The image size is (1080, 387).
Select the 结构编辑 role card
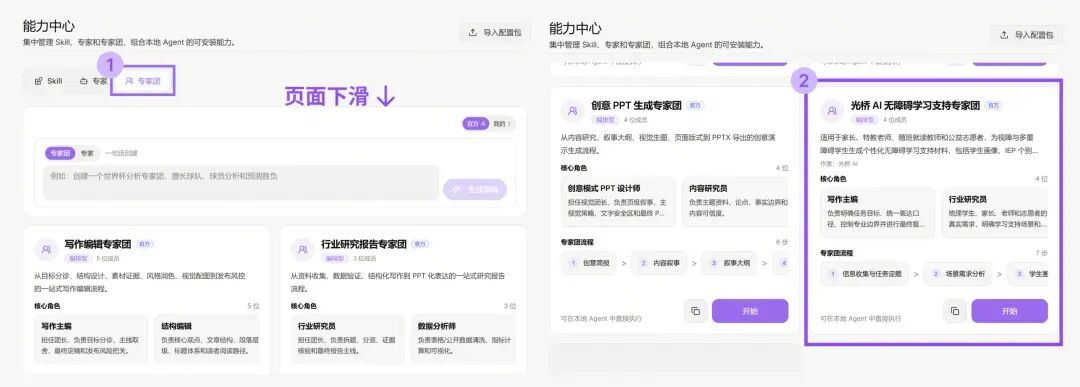pyautogui.click(x=207, y=339)
